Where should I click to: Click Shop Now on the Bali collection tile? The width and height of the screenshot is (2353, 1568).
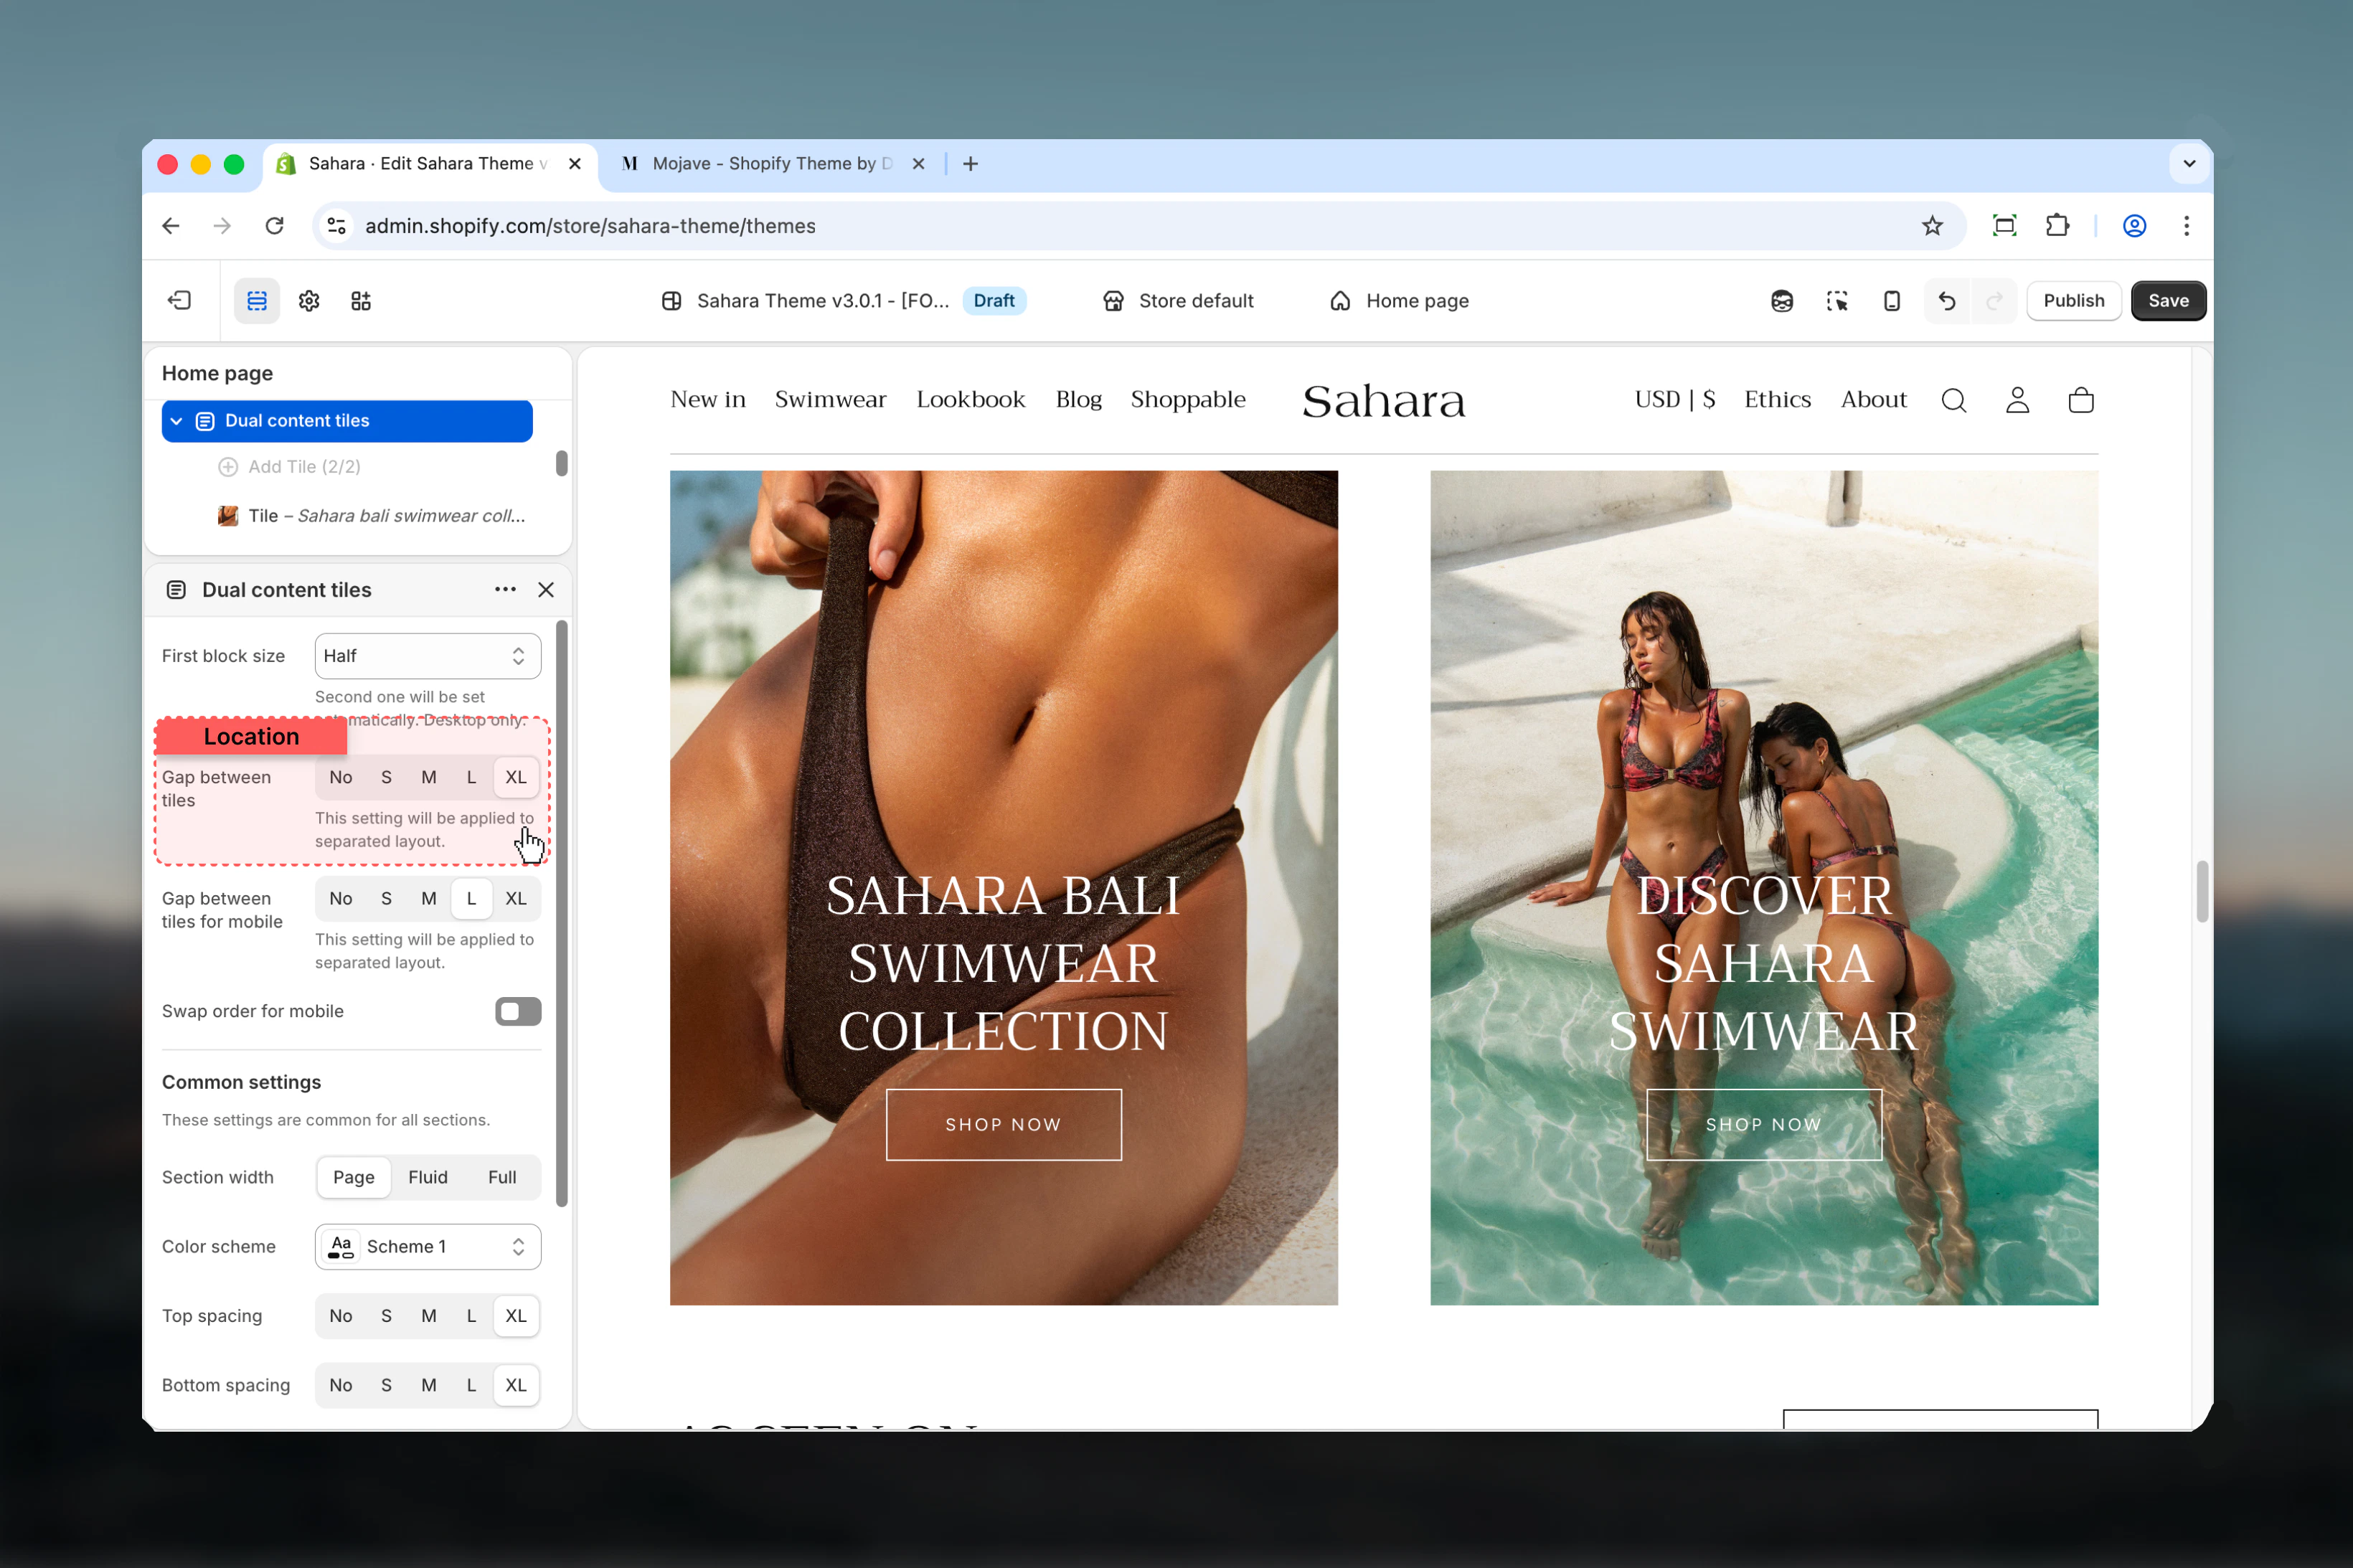click(1003, 1124)
